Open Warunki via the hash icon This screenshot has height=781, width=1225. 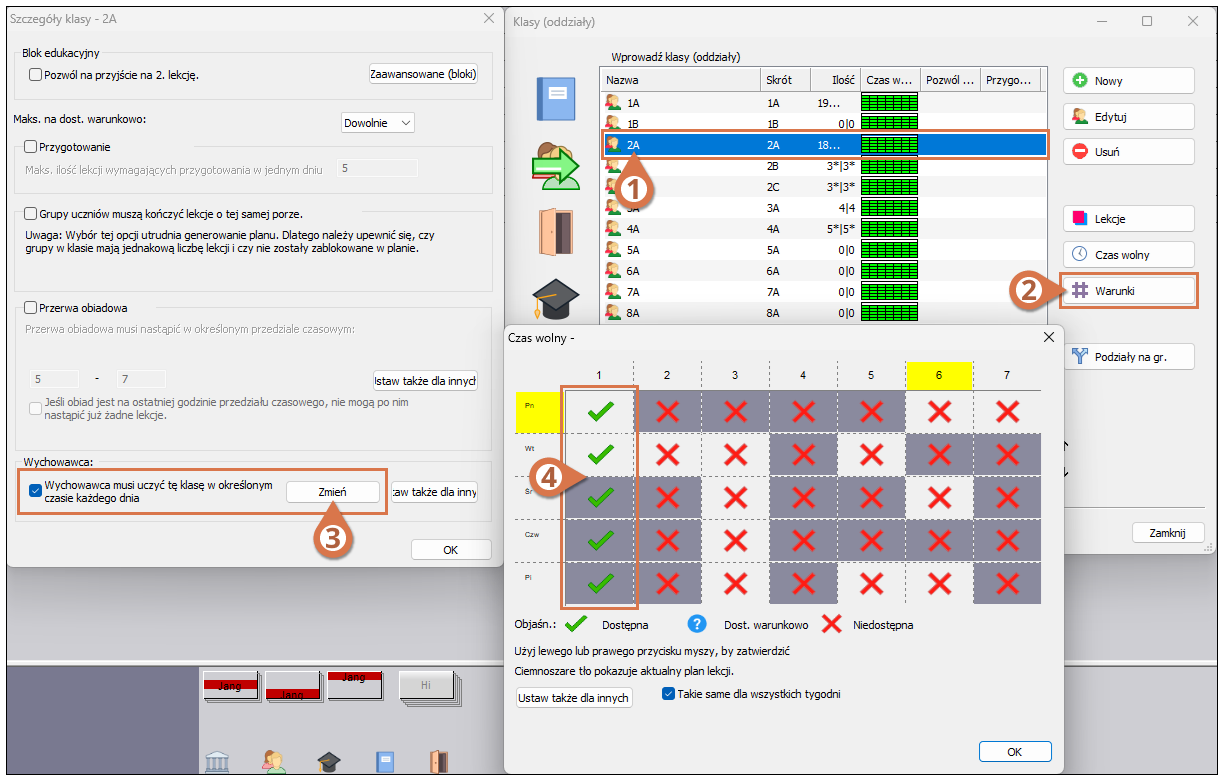tap(1080, 290)
